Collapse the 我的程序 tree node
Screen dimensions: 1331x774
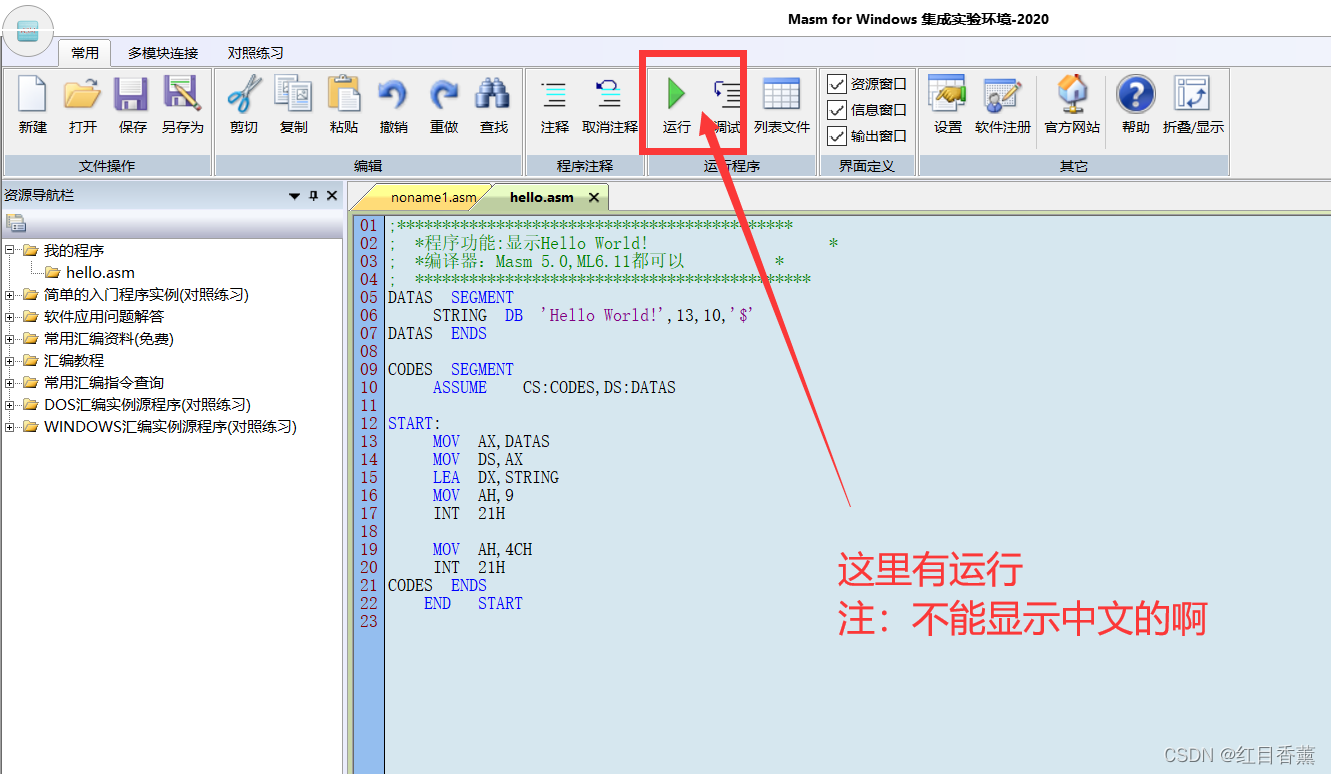pos(10,250)
